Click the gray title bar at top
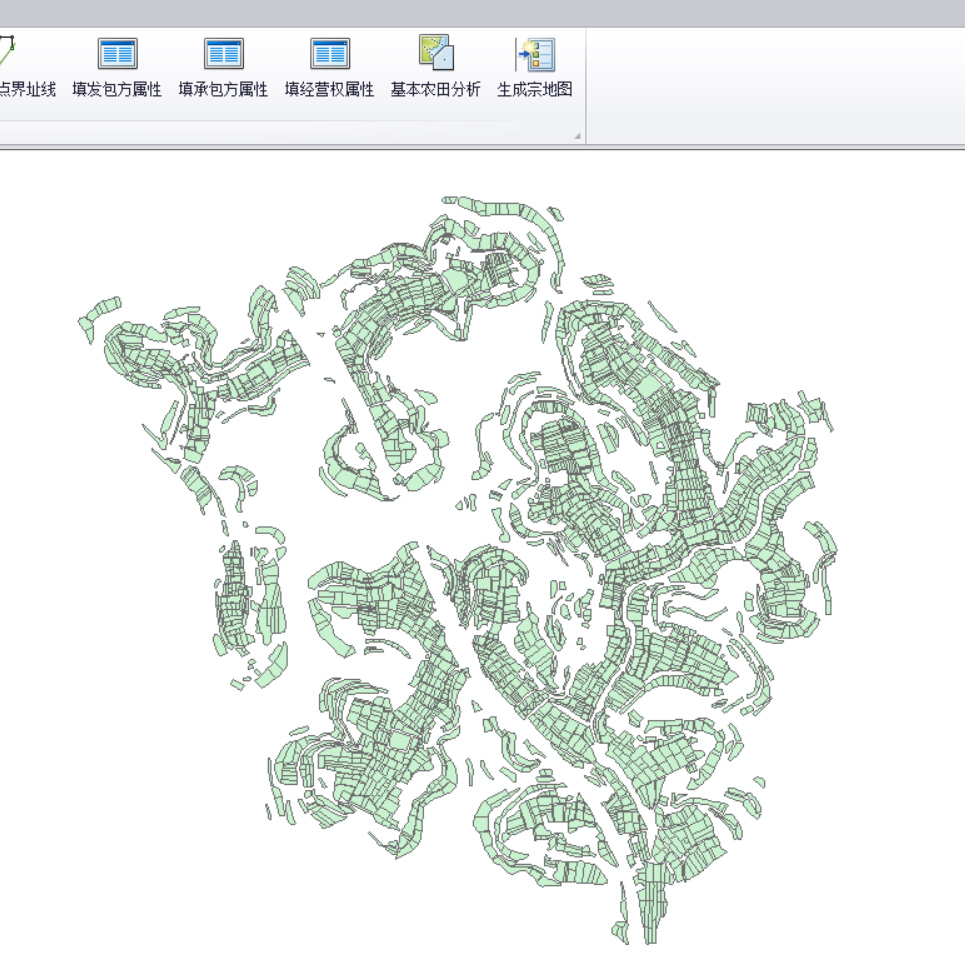This screenshot has height=965, width=965. click(x=480, y=13)
